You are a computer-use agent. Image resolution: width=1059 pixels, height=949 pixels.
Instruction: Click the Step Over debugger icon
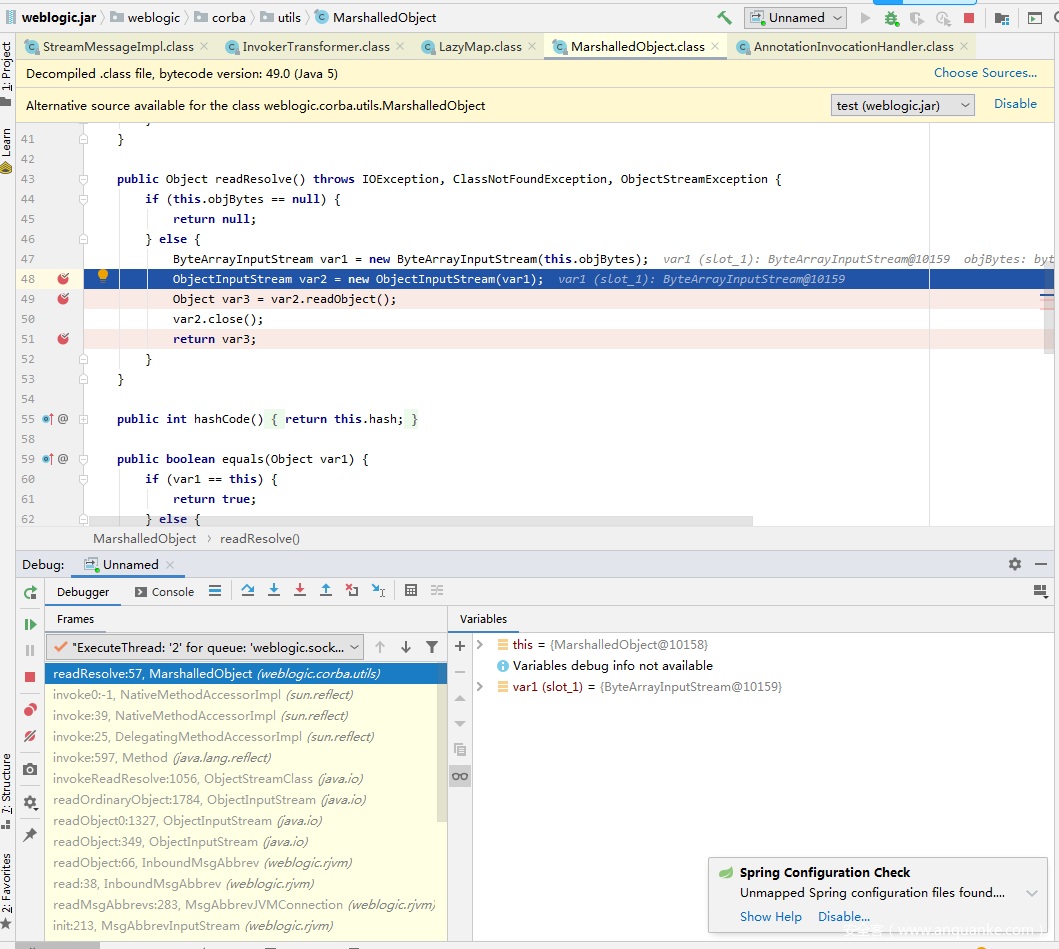point(248,591)
